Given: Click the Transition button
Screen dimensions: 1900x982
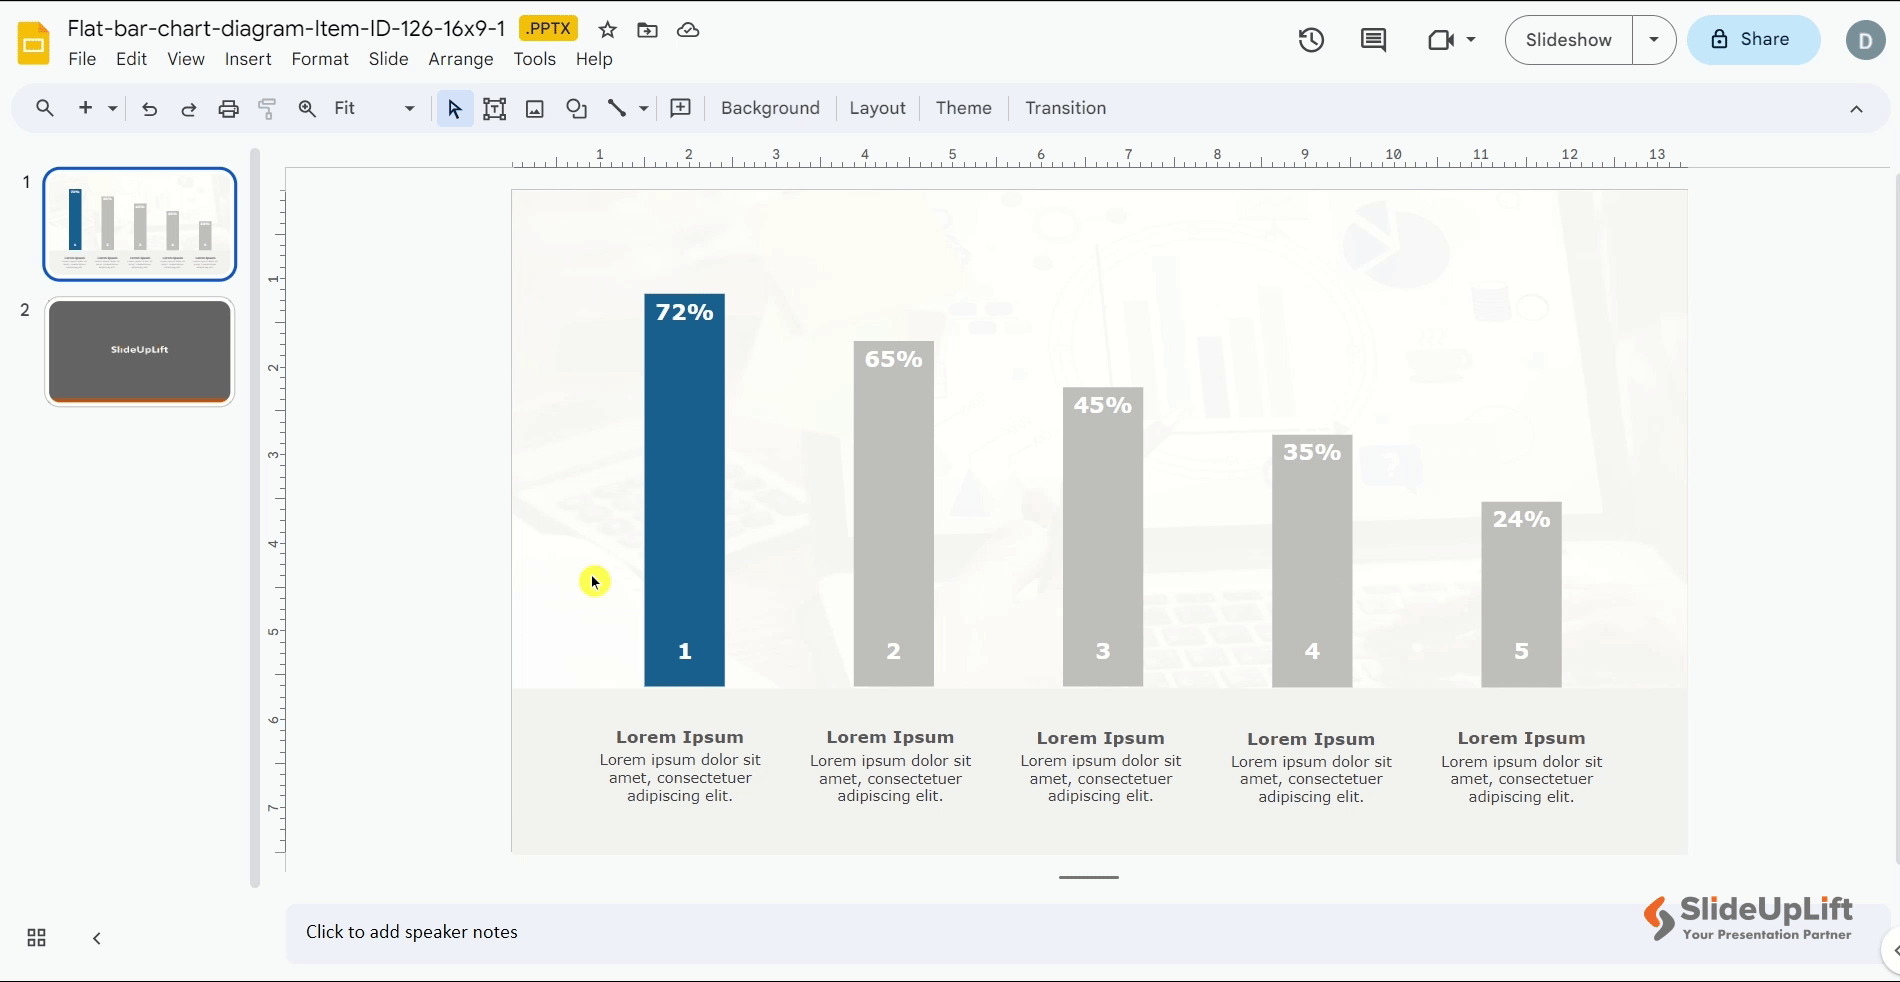Looking at the screenshot, I should (1065, 108).
